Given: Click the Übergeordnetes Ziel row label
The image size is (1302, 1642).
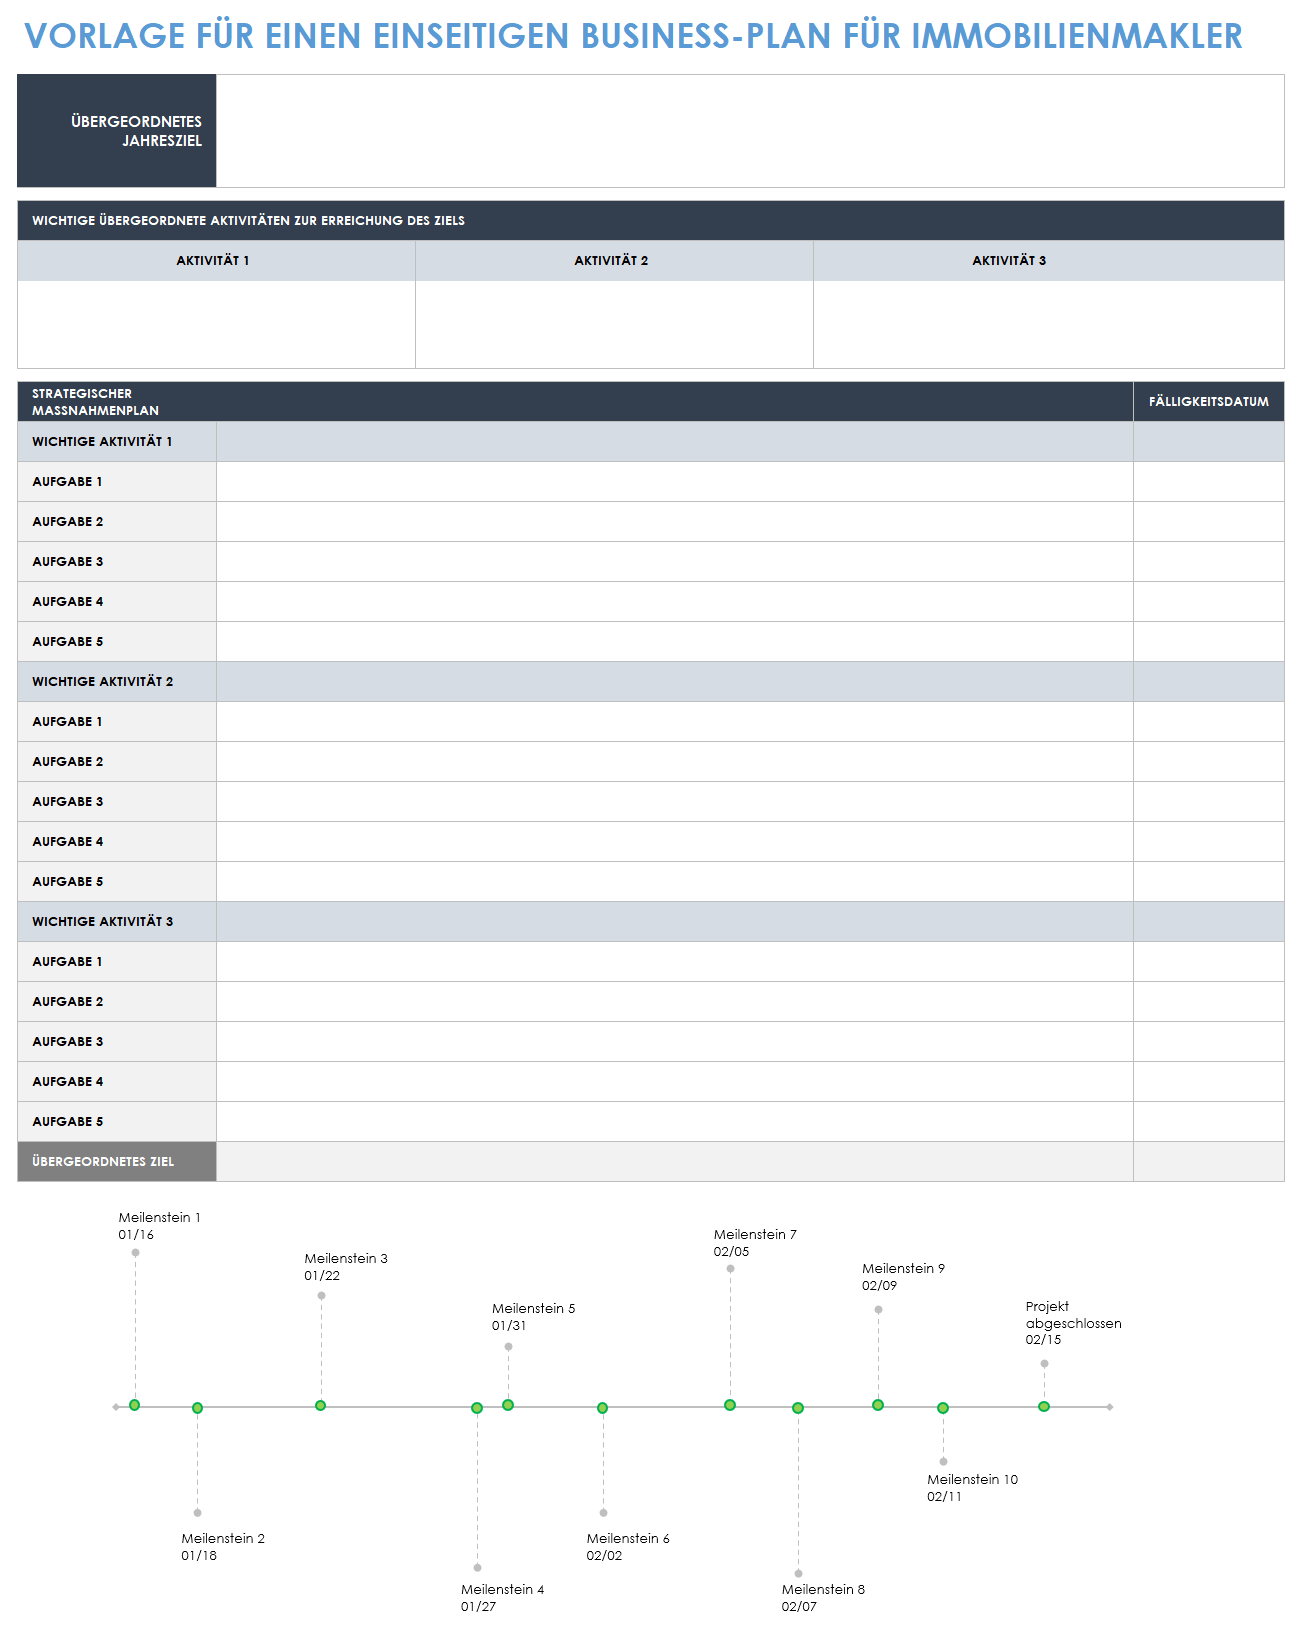Looking at the screenshot, I should click(x=117, y=1162).
